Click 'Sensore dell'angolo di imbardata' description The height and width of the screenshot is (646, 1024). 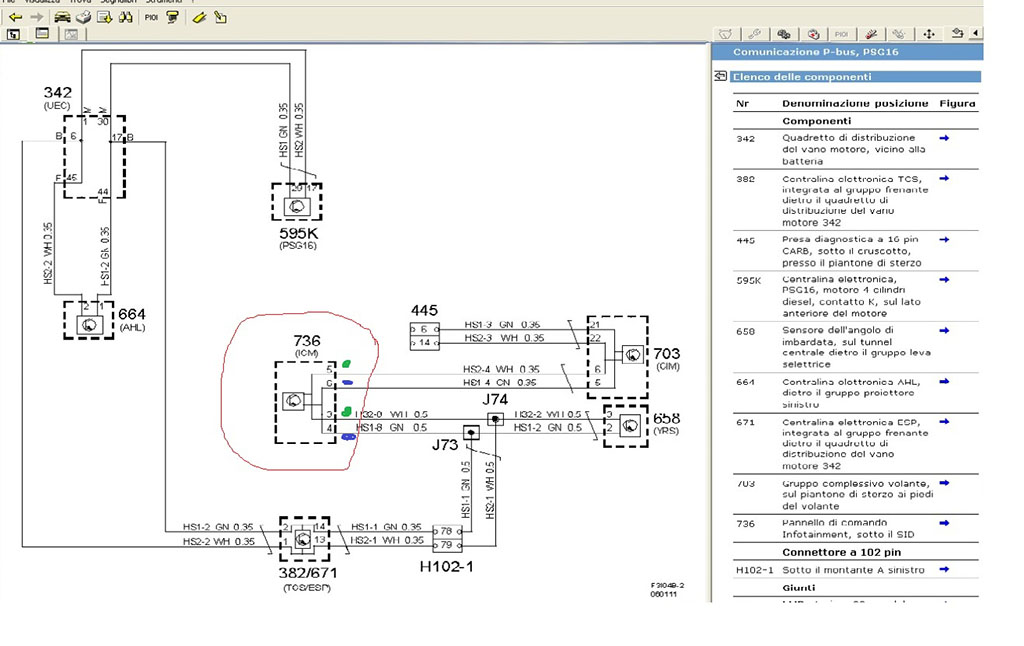click(856, 347)
